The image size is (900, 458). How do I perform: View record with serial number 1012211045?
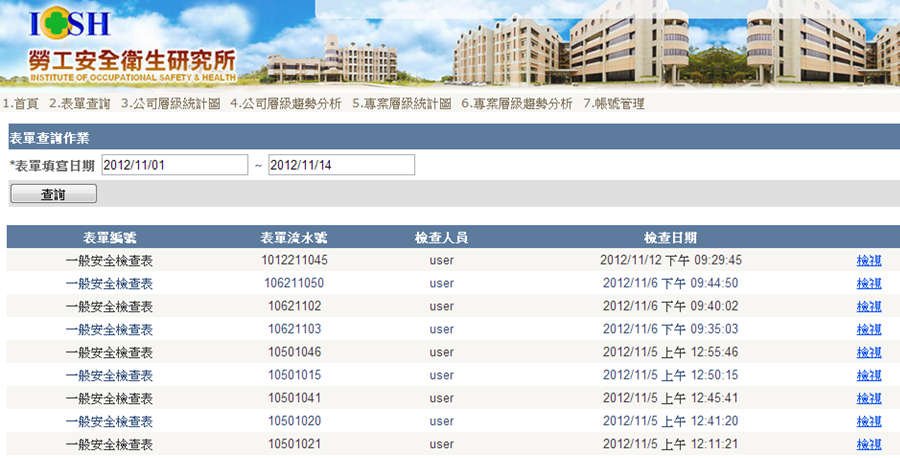[868, 260]
